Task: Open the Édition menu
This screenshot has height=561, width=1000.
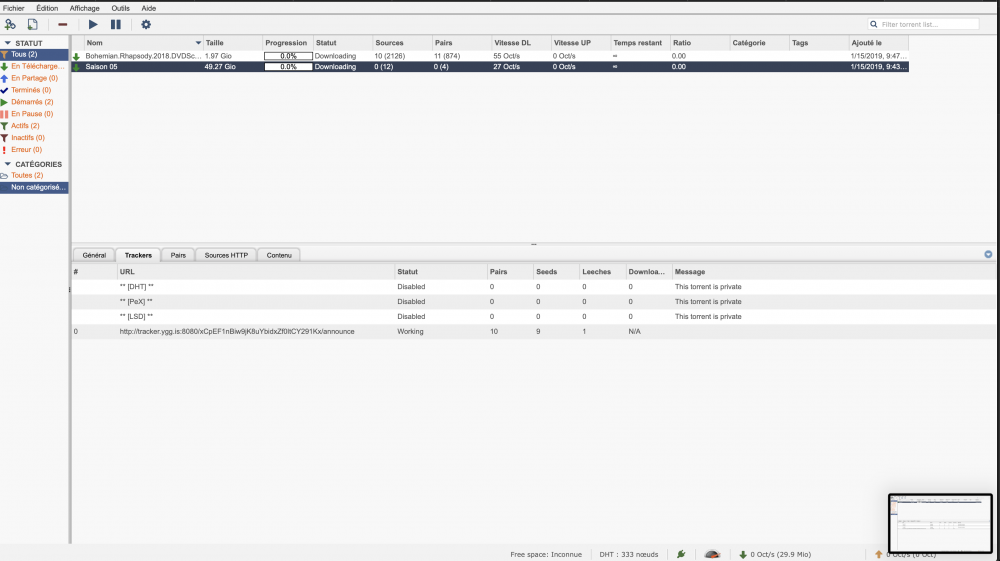Action: (47, 8)
